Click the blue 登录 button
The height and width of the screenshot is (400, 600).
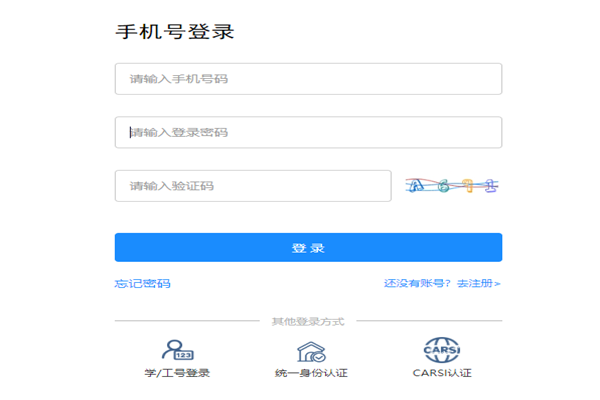click(x=308, y=247)
